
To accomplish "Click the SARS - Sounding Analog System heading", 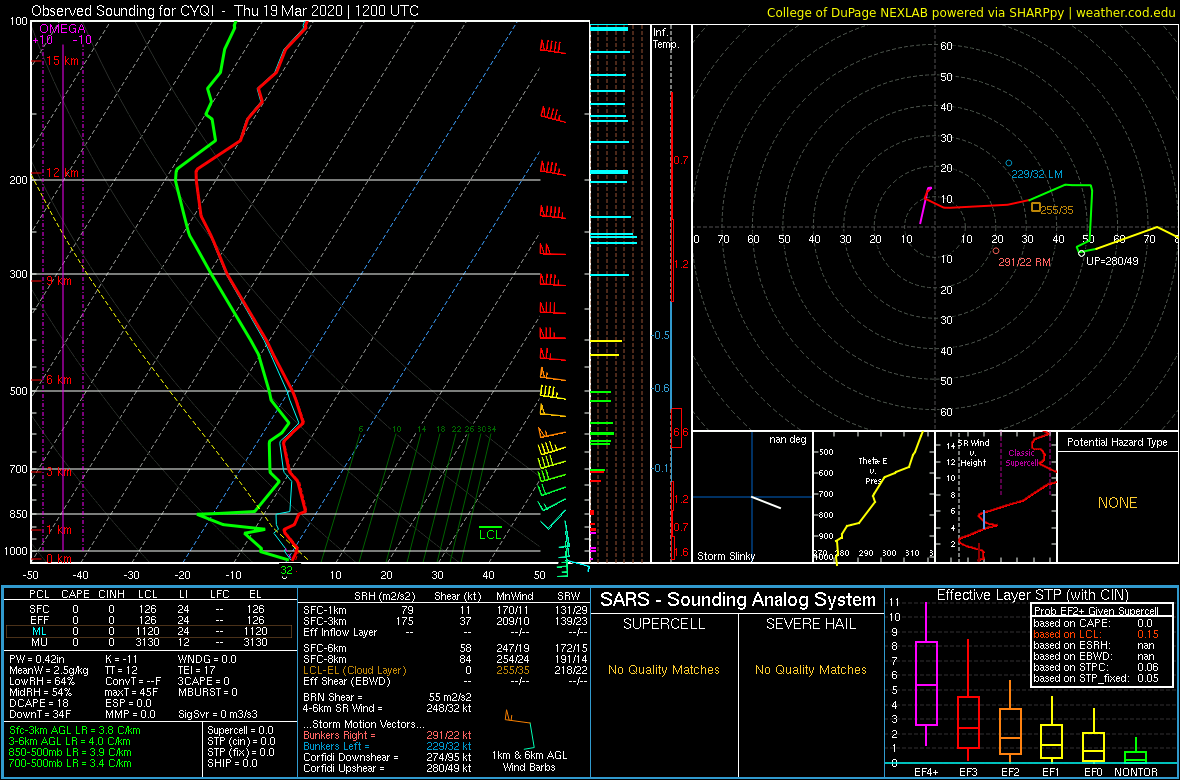I will pos(738,600).
